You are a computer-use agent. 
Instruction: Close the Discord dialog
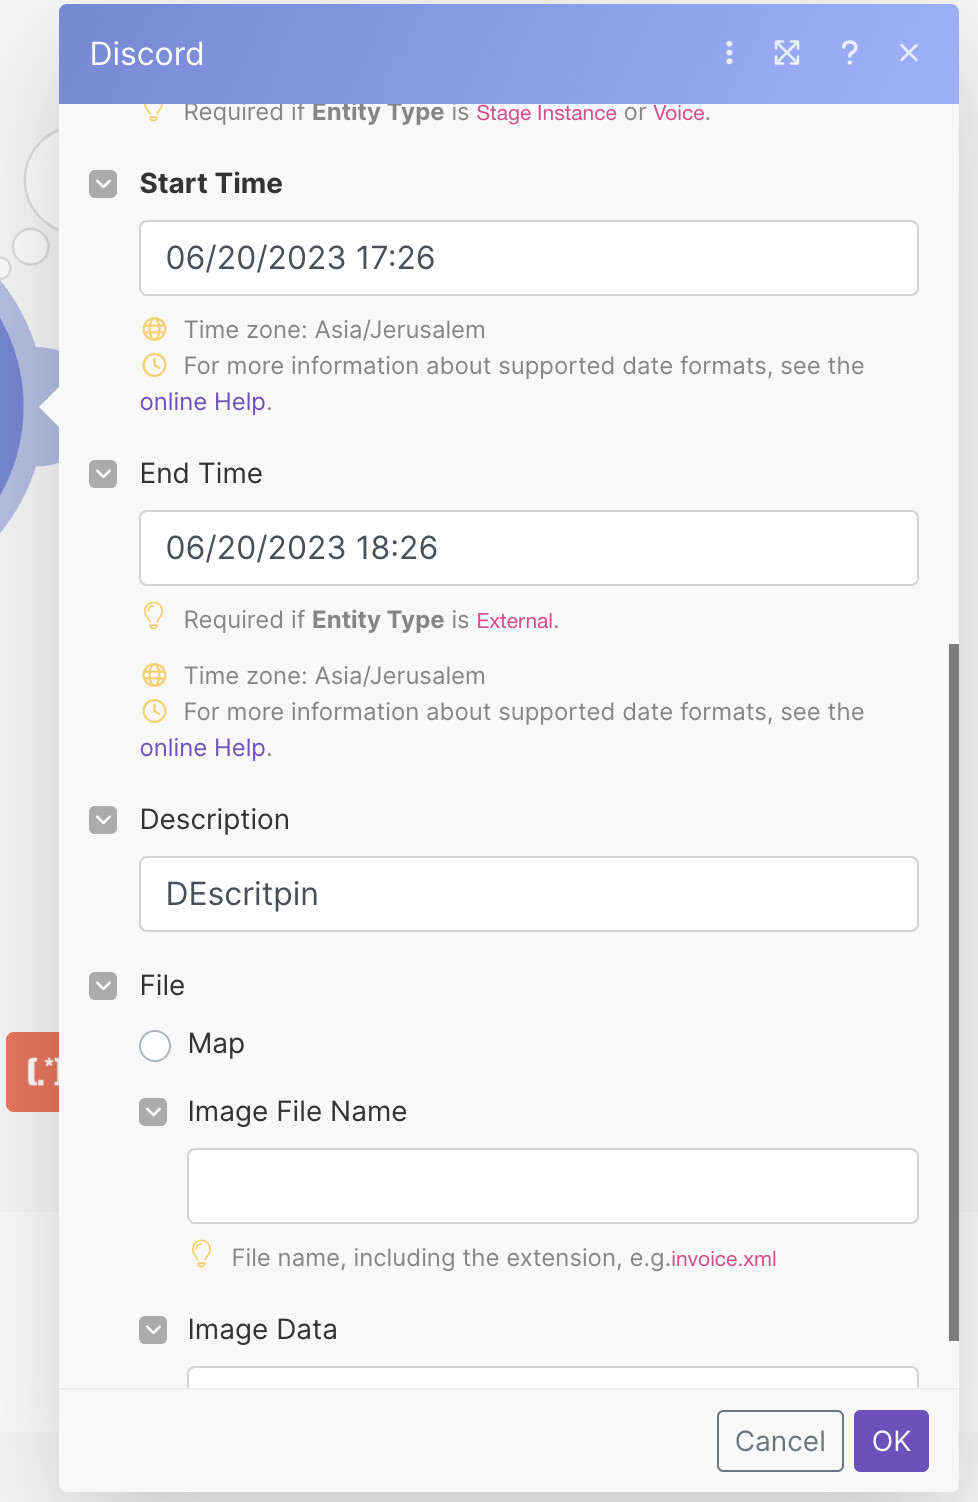pyautogui.click(x=909, y=53)
